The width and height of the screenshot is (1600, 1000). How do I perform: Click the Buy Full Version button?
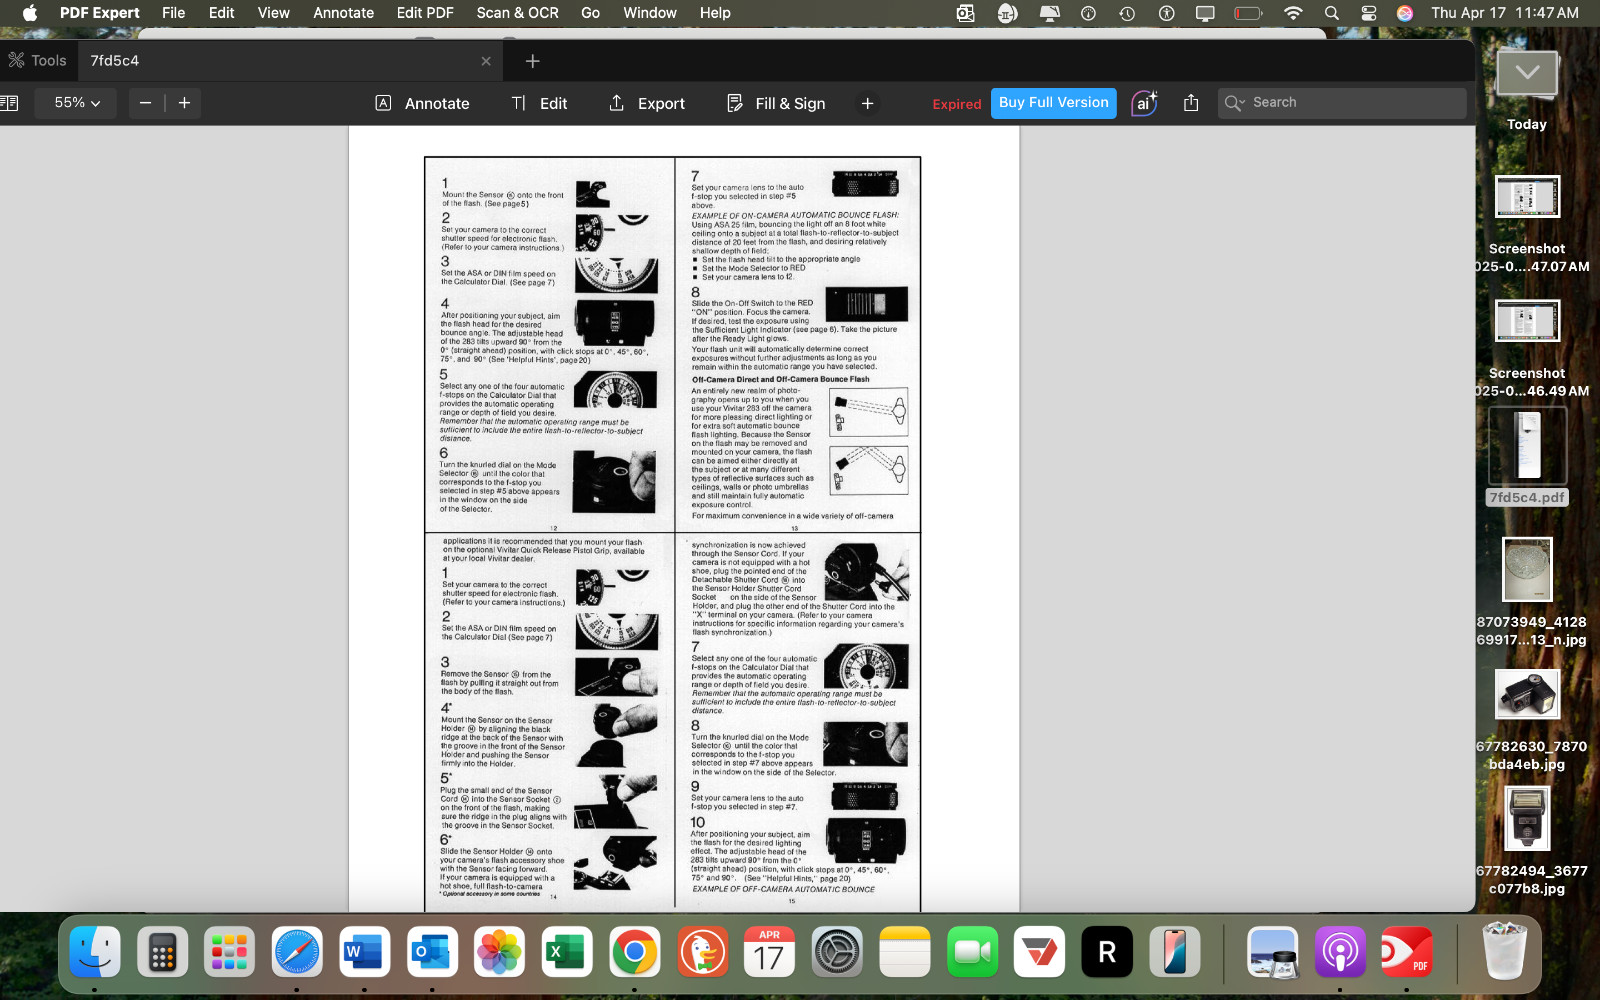1053,103
